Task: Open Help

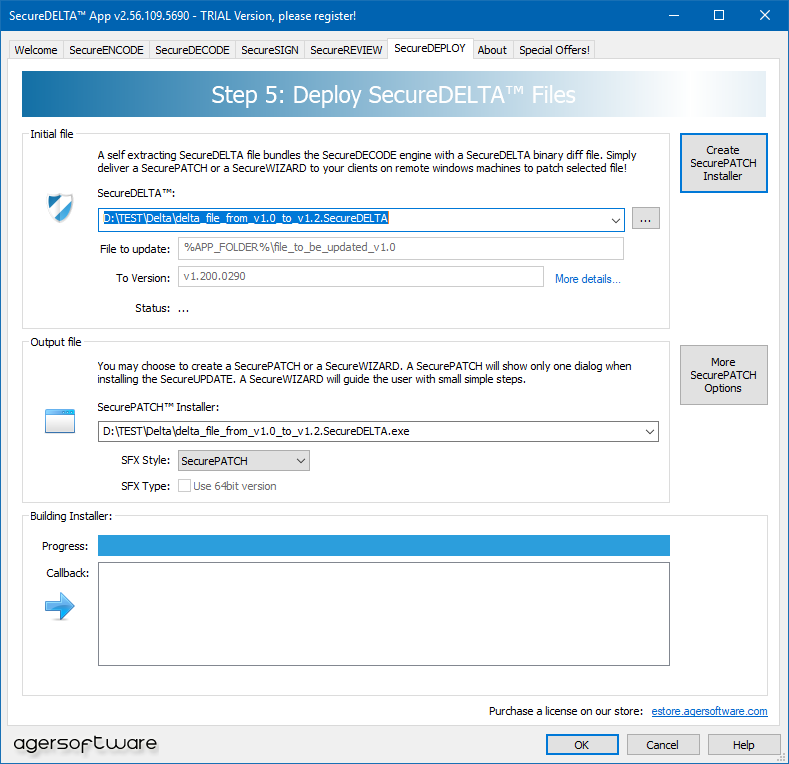Action: pos(744,744)
